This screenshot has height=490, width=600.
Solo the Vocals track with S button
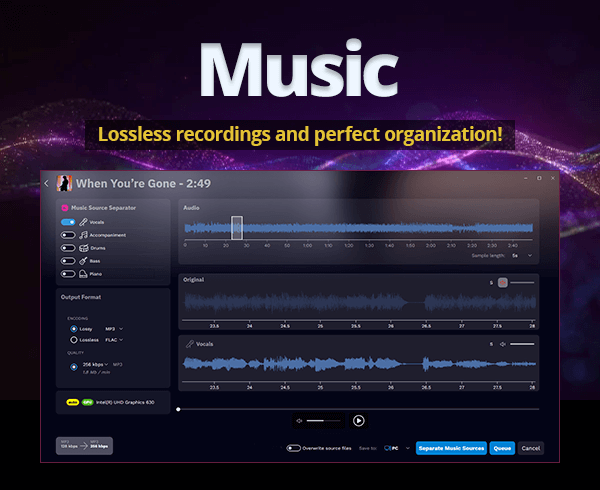(490, 344)
